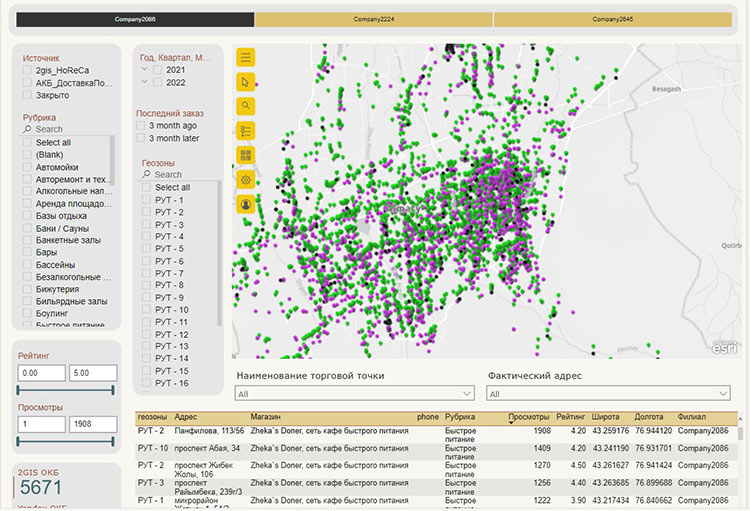Screen dimensions: 750x511
Task: Enable the РУТ - 5 geozone checkbox
Action: [x=147, y=249]
